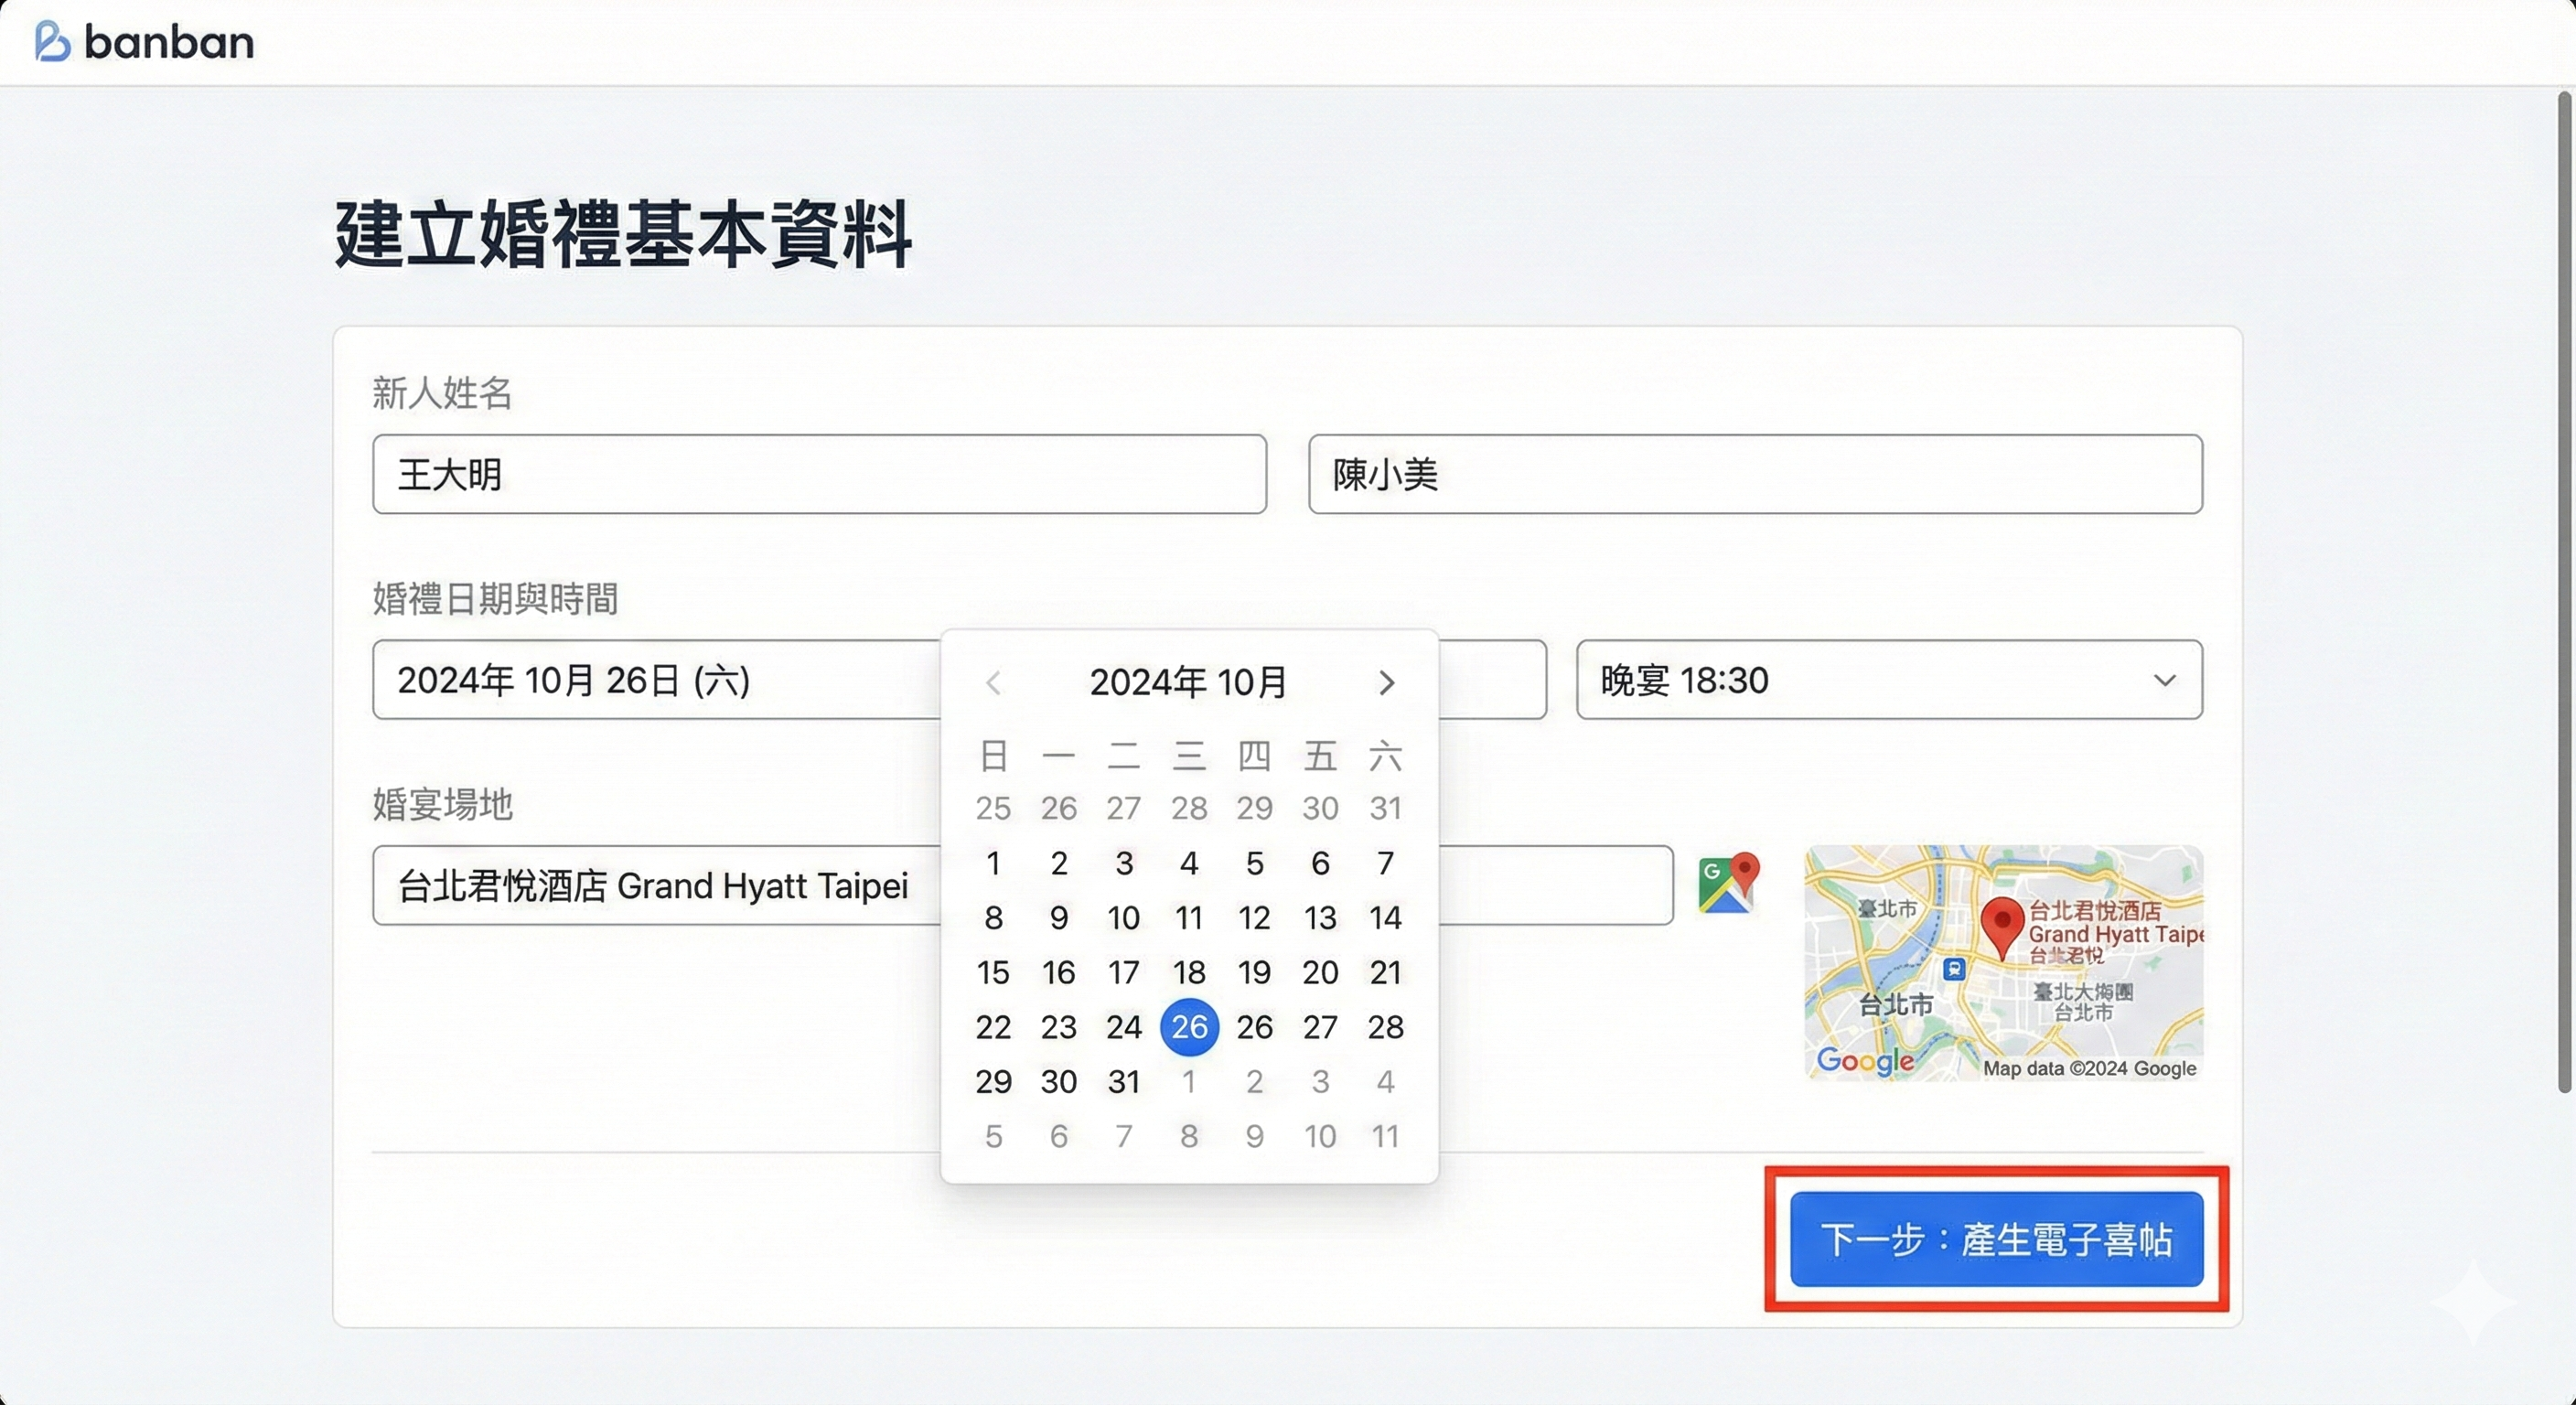Select November 1 in the calendar grid
This screenshot has width=2576, height=1405.
[x=1189, y=1081]
